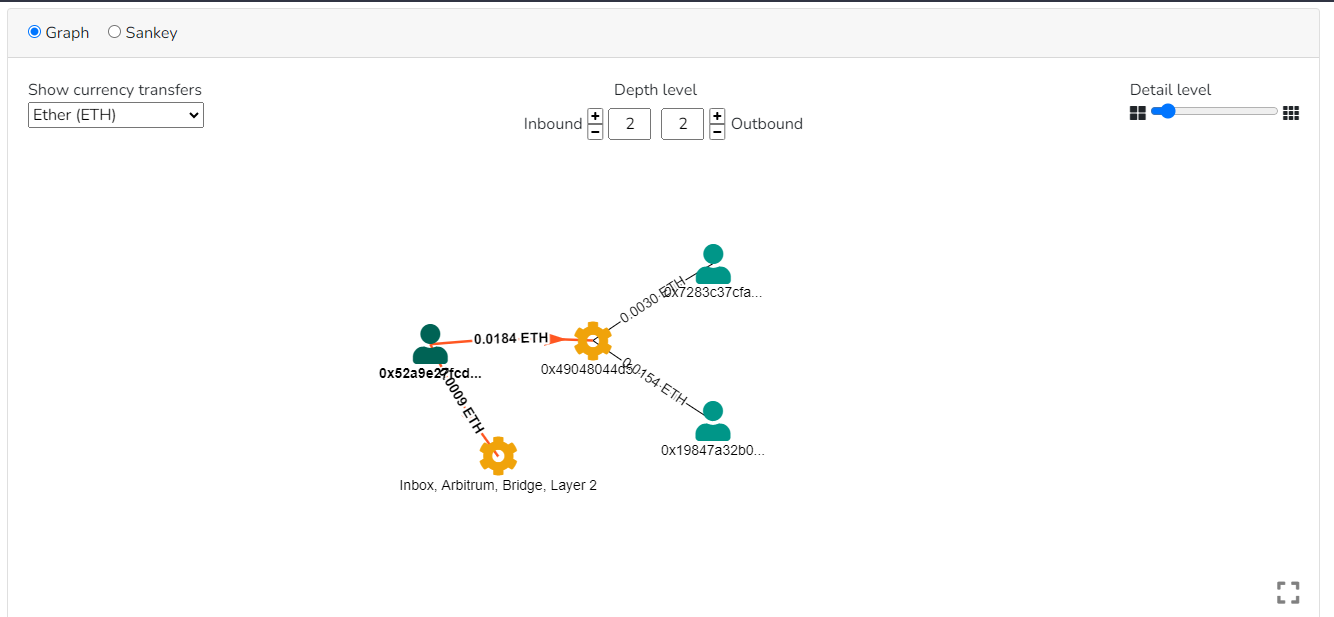Click the 0.0154 ETH transfer label
This screenshot has width=1334, height=617.
(655, 382)
